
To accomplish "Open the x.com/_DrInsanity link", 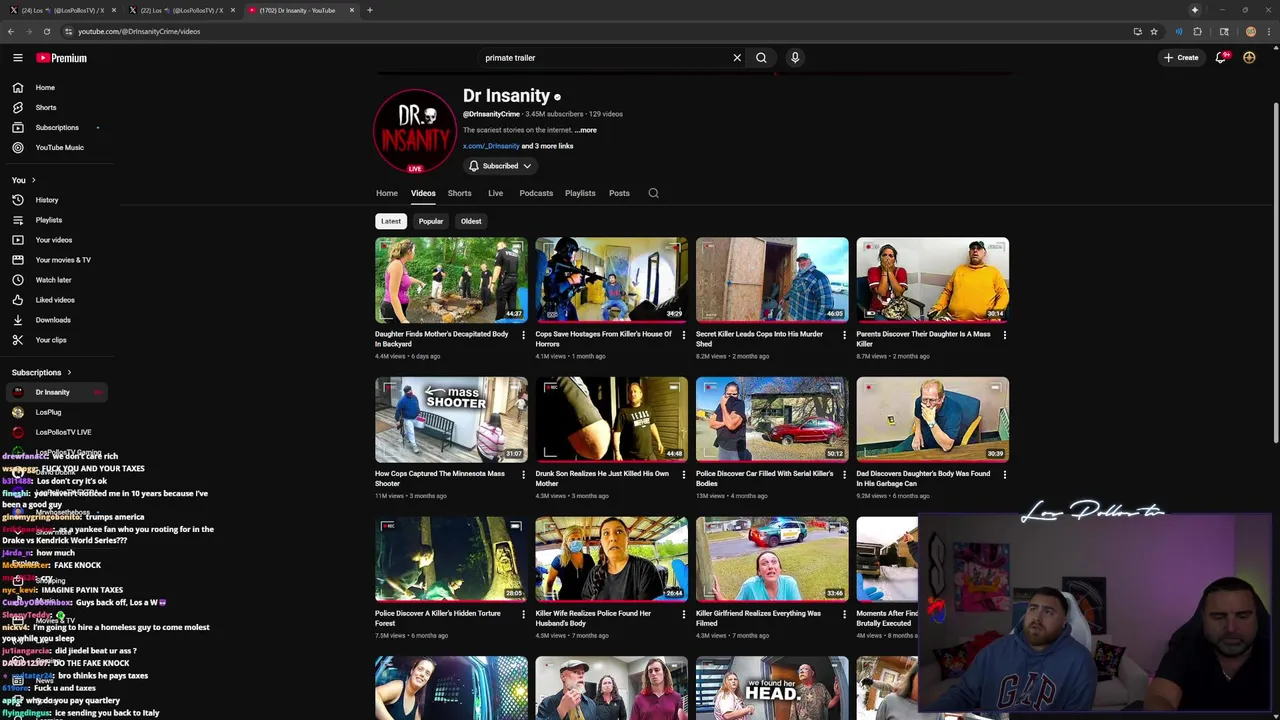I will tap(491, 146).
